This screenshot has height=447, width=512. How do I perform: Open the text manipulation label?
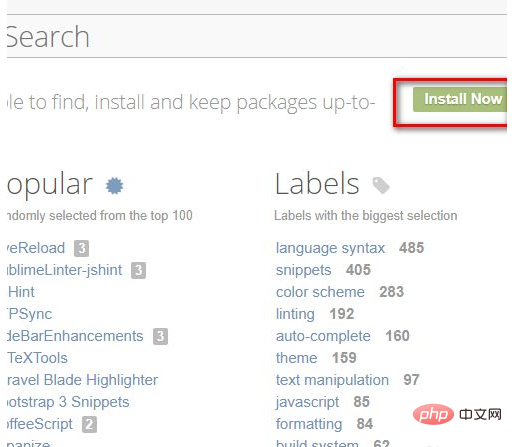[332, 380]
